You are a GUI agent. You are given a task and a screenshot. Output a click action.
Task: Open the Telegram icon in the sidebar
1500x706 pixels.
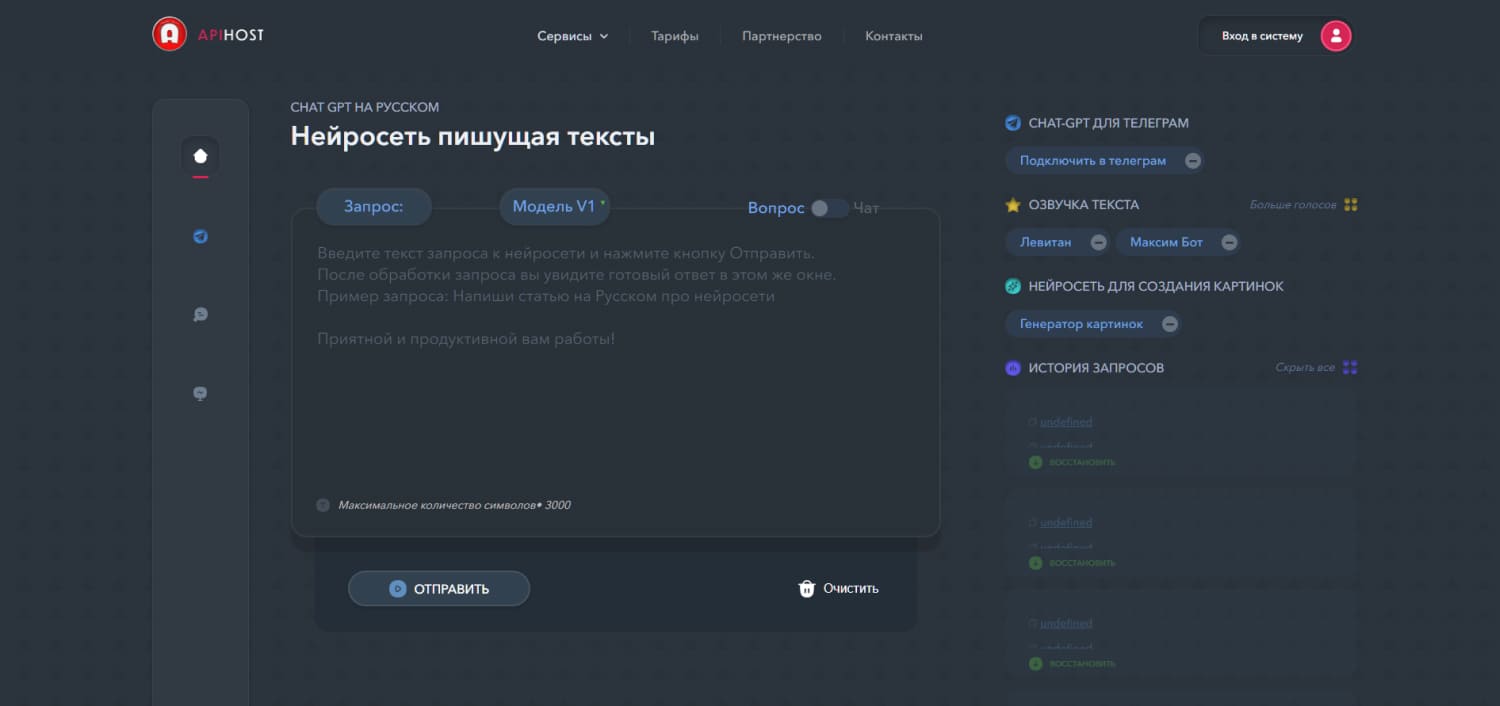pyautogui.click(x=200, y=236)
